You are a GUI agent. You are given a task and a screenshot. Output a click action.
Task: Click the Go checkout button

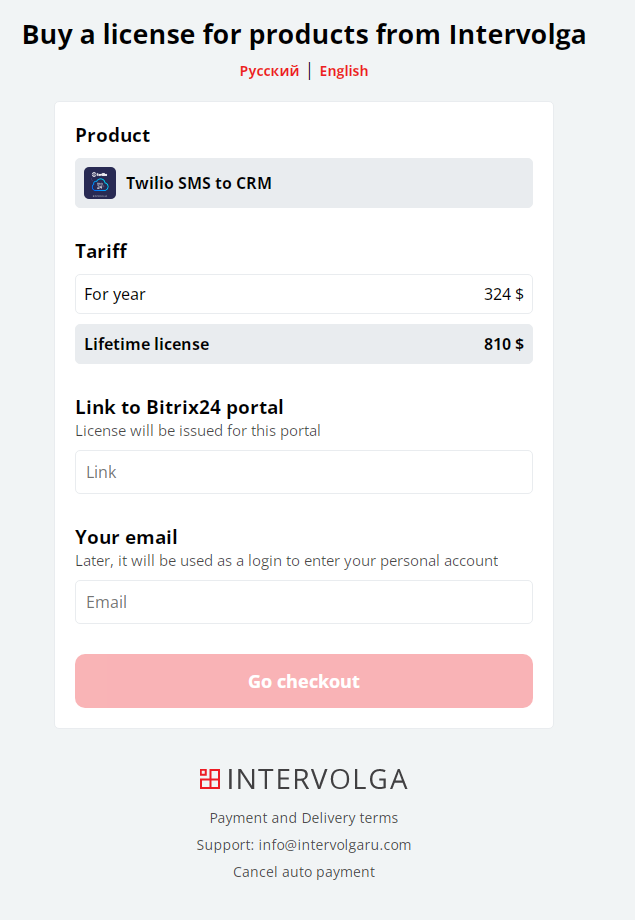coord(304,681)
